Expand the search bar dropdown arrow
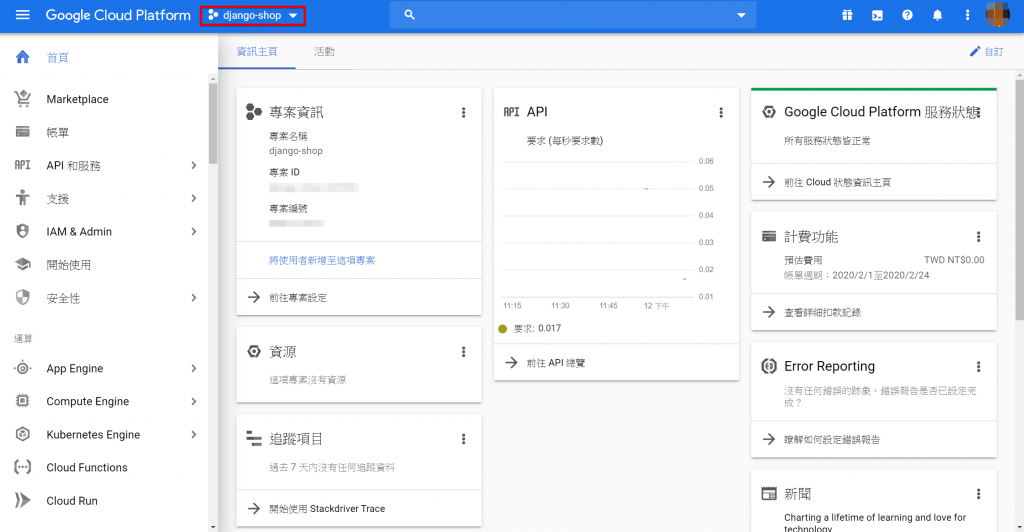 tap(741, 15)
